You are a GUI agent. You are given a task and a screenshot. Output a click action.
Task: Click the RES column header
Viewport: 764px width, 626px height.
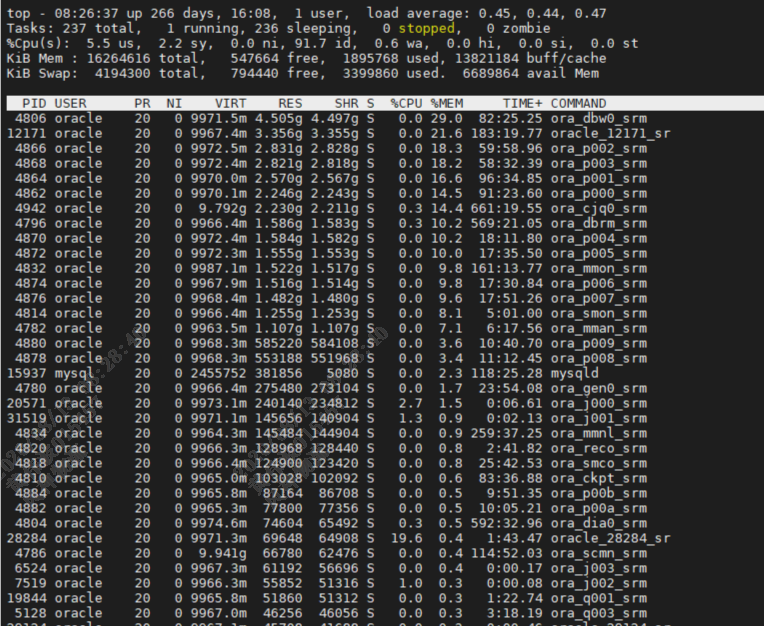coord(290,103)
